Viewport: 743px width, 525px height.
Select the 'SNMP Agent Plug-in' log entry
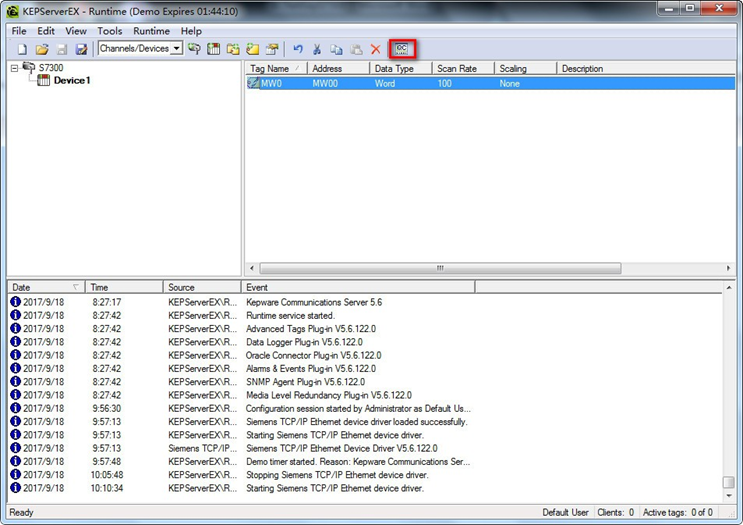(364, 381)
